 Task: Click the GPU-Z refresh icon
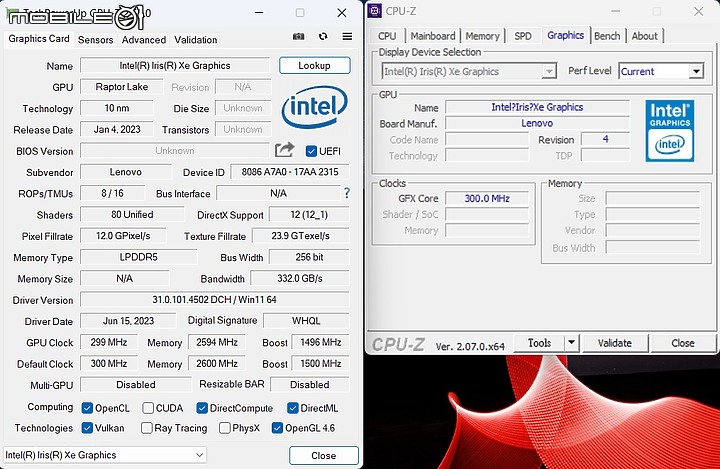coord(323,36)
